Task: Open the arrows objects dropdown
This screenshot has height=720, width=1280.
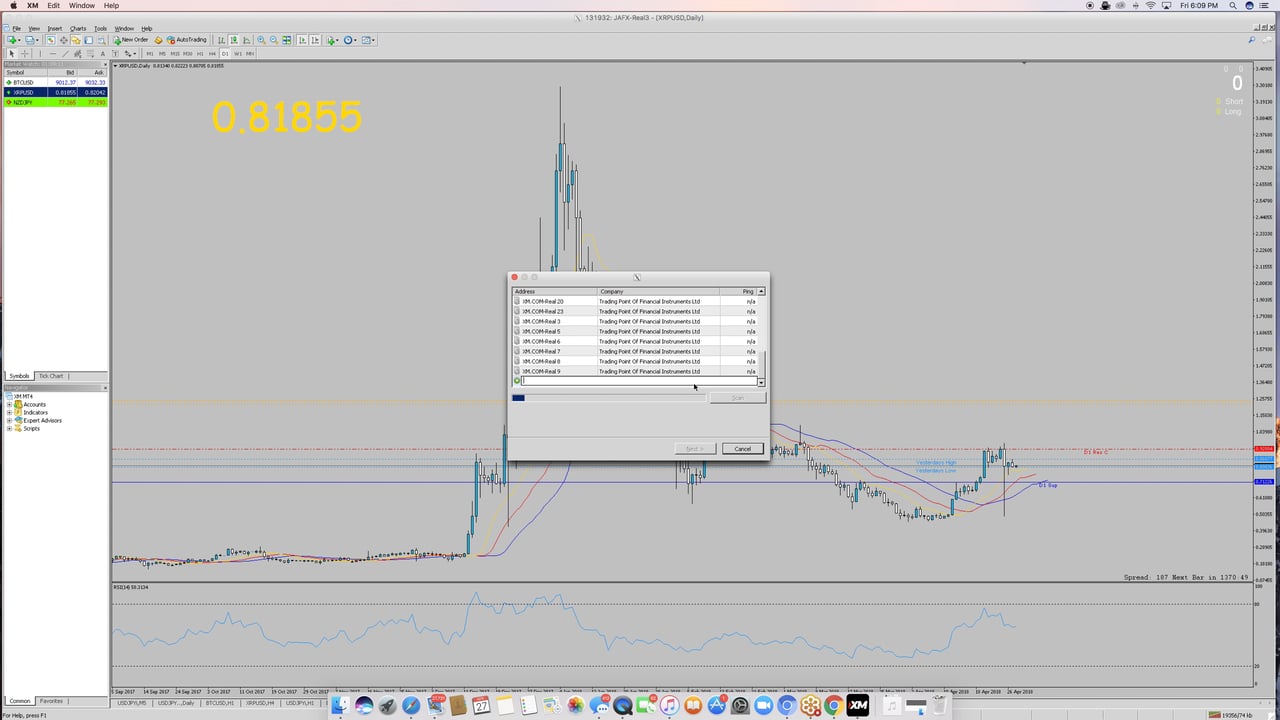Action: [x=129, y=53]
